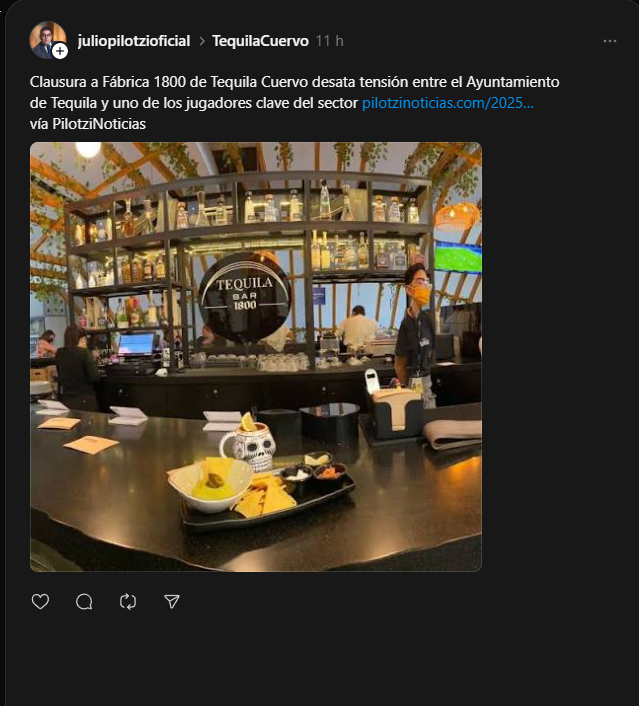Click the 11 h post timestamp

[x=329, y=41]
